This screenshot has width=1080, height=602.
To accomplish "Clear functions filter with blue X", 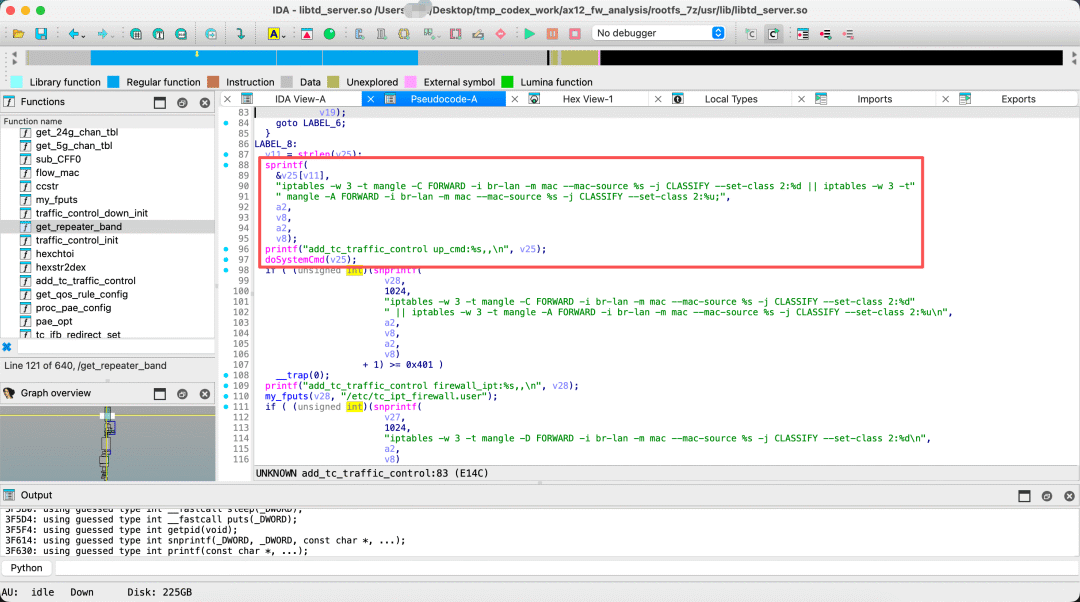I will 7,346.
